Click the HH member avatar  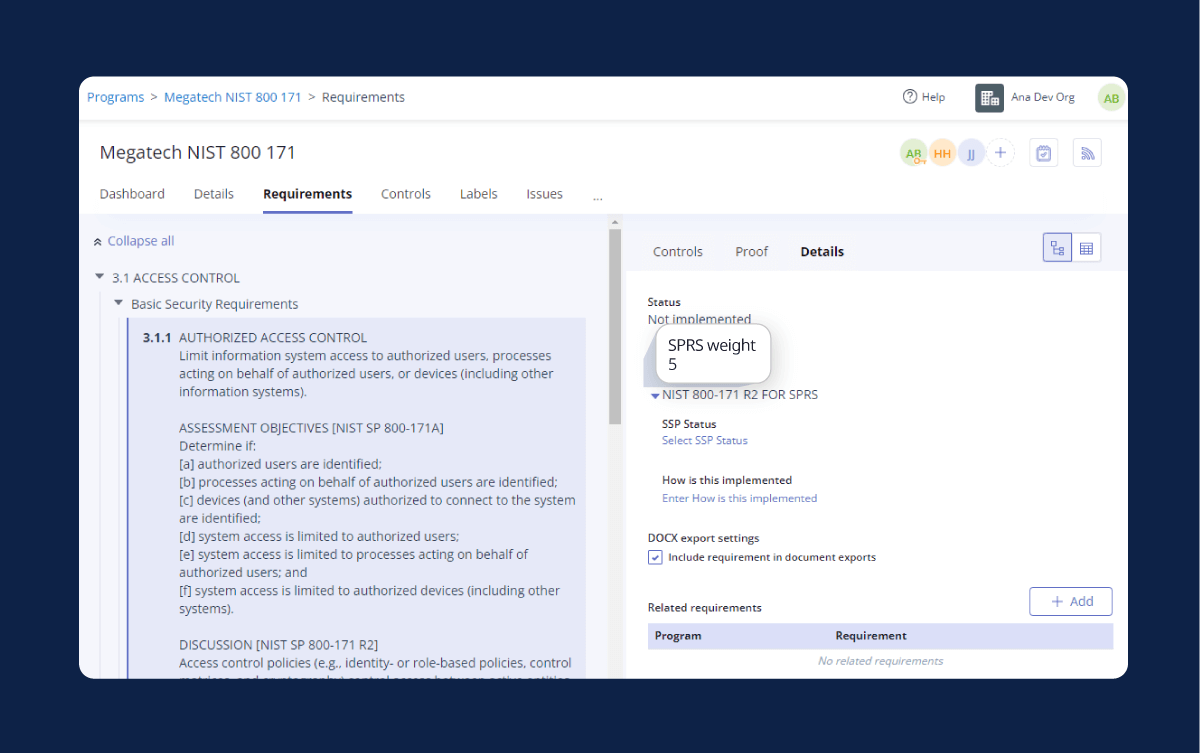pos(942,153)
